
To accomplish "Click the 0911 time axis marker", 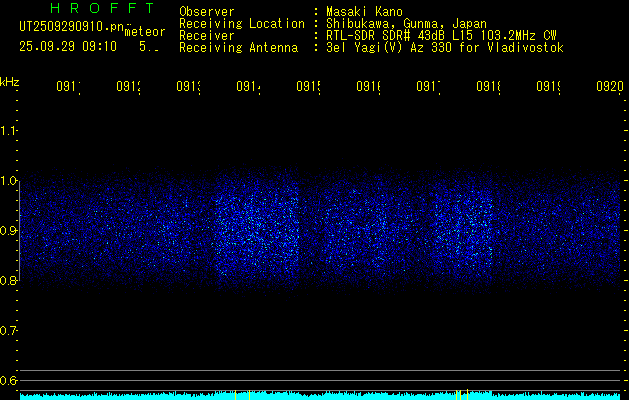I will pyautogui.click(x=68, y=86).
